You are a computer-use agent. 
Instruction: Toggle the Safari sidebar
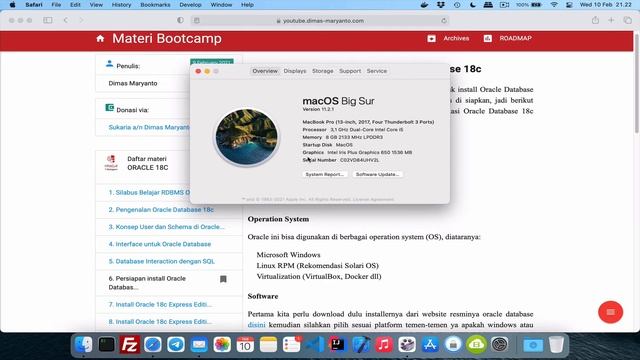(48, 20)
